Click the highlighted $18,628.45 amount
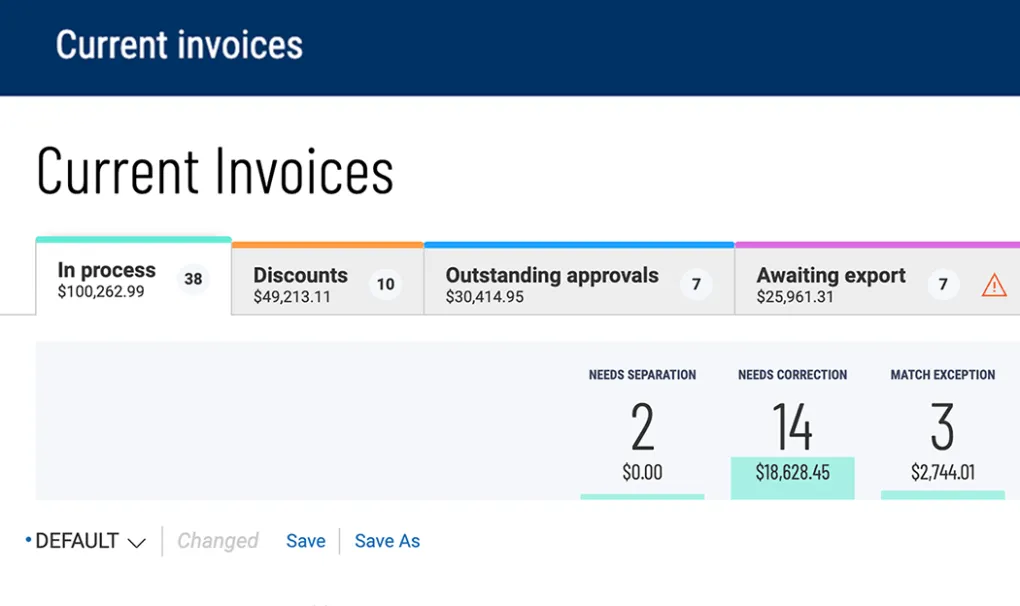The height and width of the screenshot is (606, 1020). [x=792, y=472]
